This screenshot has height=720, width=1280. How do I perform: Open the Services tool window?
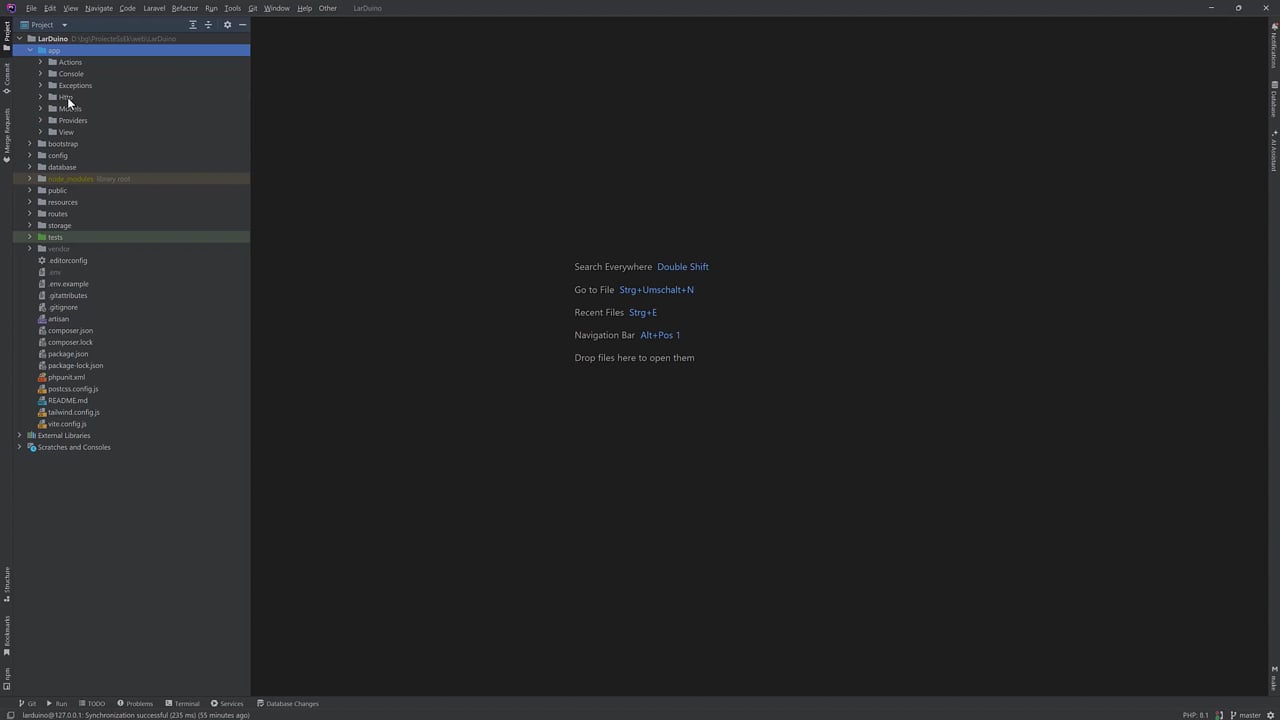227,703
